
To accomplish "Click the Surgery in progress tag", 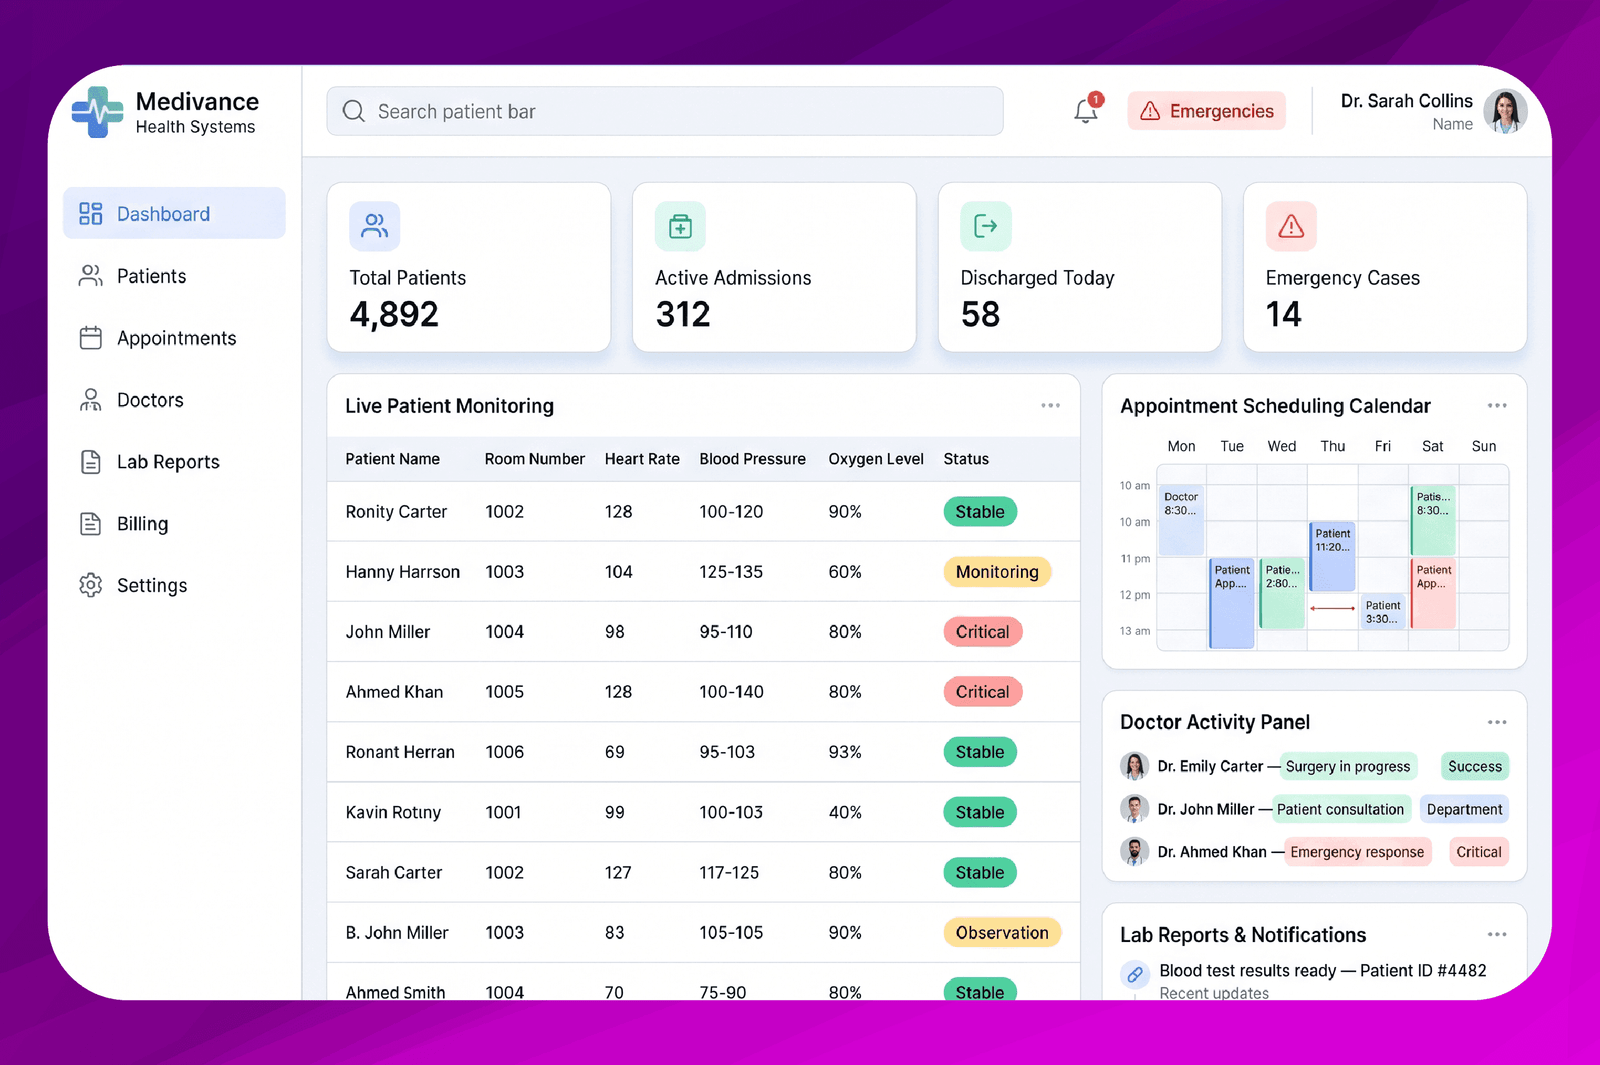I will 1348,767.
